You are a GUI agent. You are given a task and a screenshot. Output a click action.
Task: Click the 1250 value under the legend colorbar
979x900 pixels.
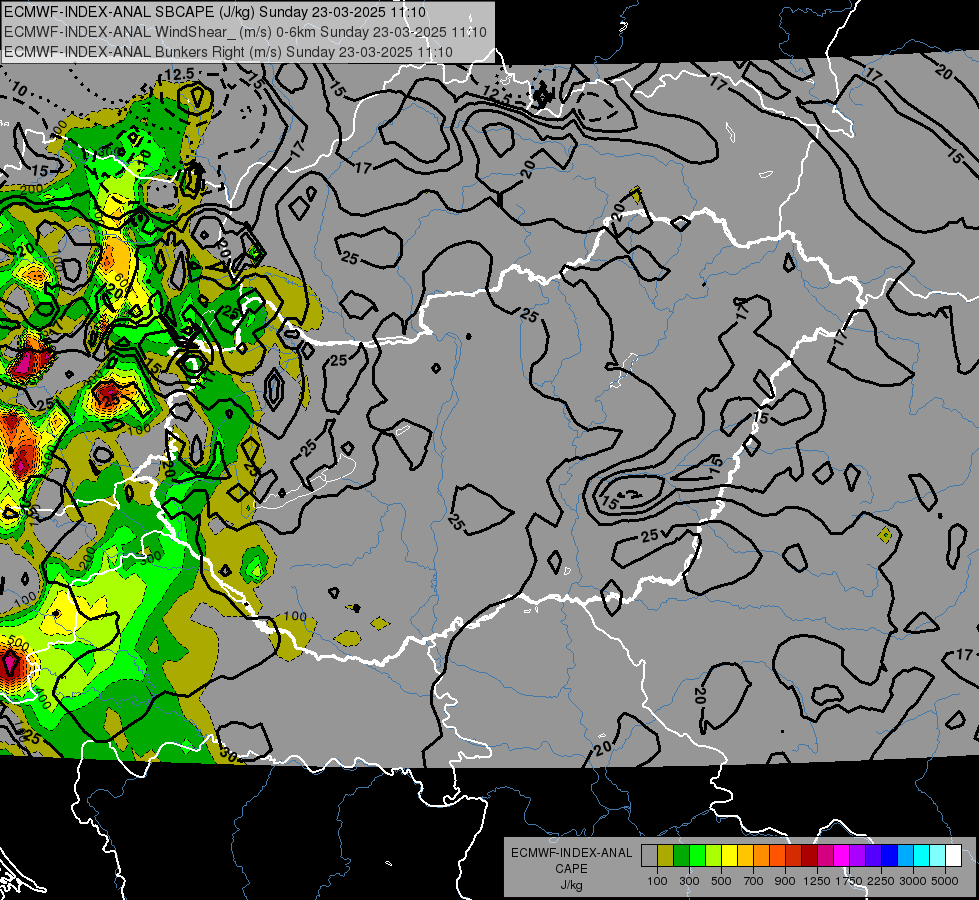(x=817, y=881)
